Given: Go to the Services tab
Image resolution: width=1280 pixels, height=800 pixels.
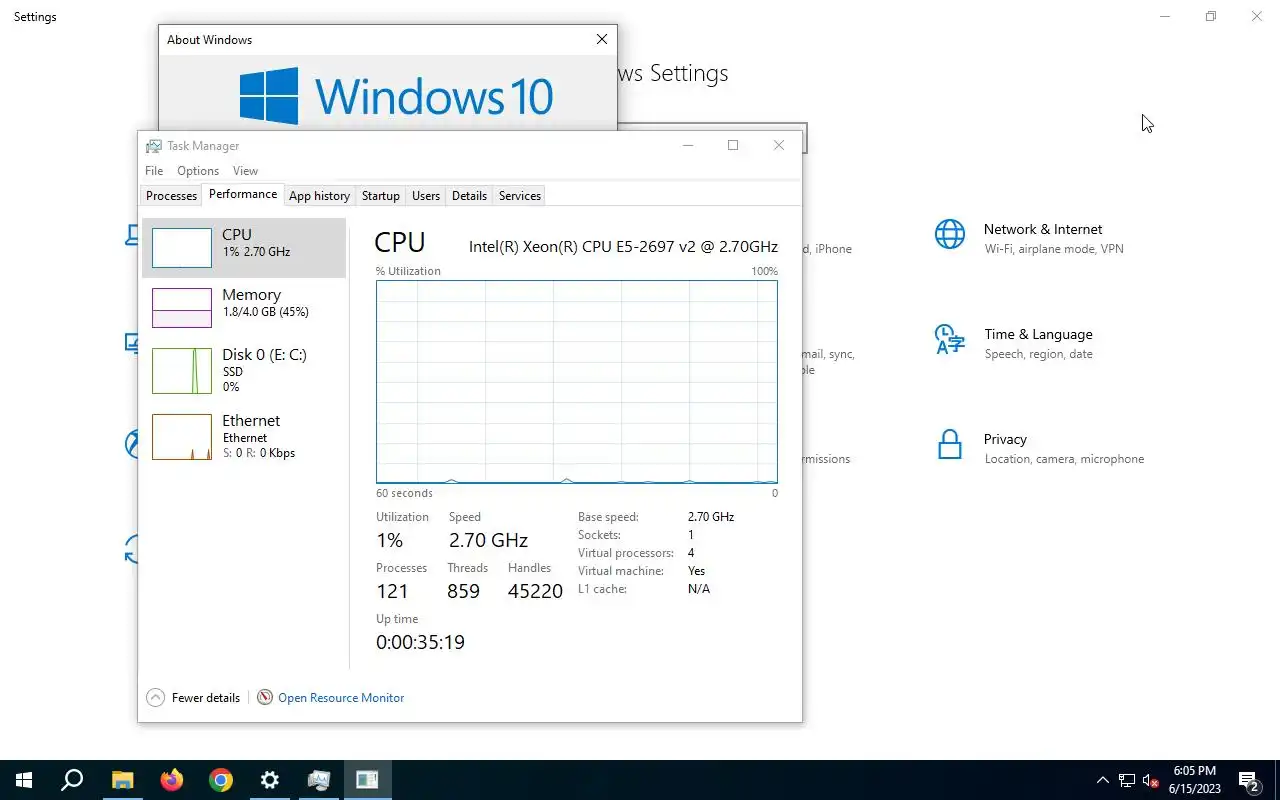Looking at the screenshot, I should [x=520, y=196].
